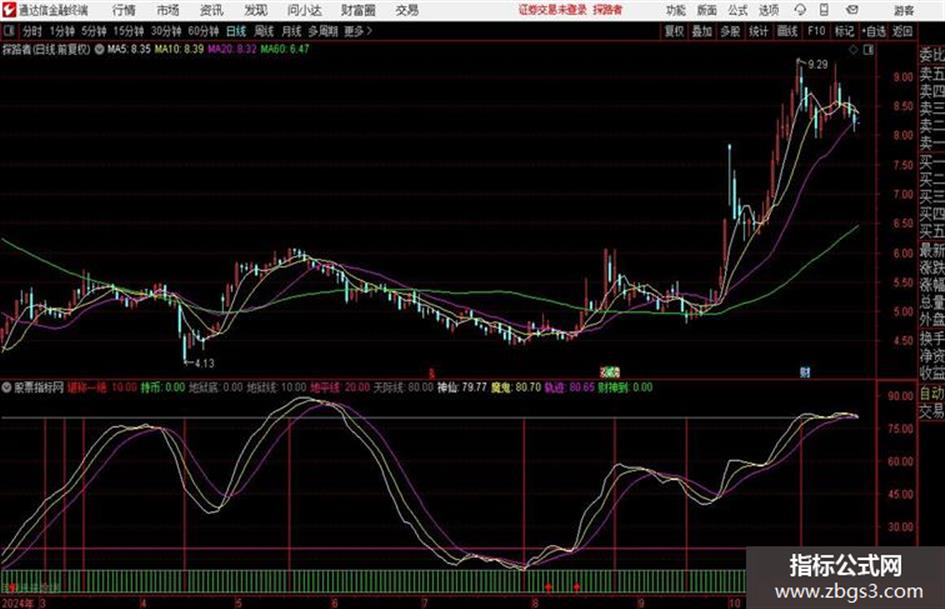945x609 pixels.
Task: Switch to 15分钟 period tab
Action: [x=129, y=31]
